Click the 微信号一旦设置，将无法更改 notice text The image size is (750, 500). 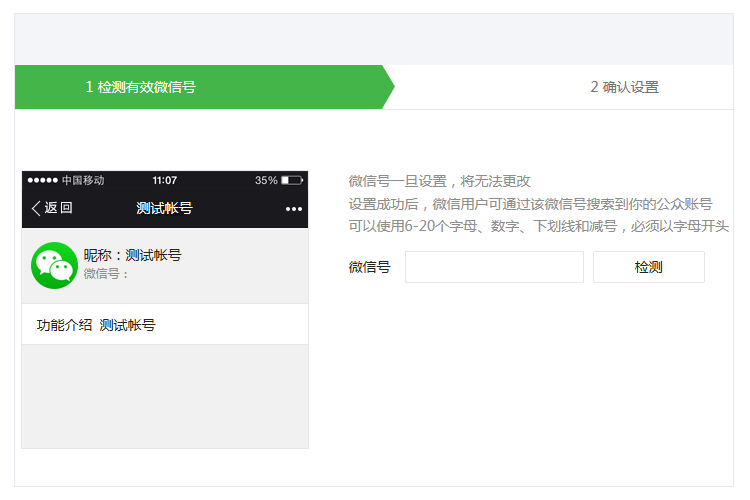pyautogui.click(x=439, y=181)
